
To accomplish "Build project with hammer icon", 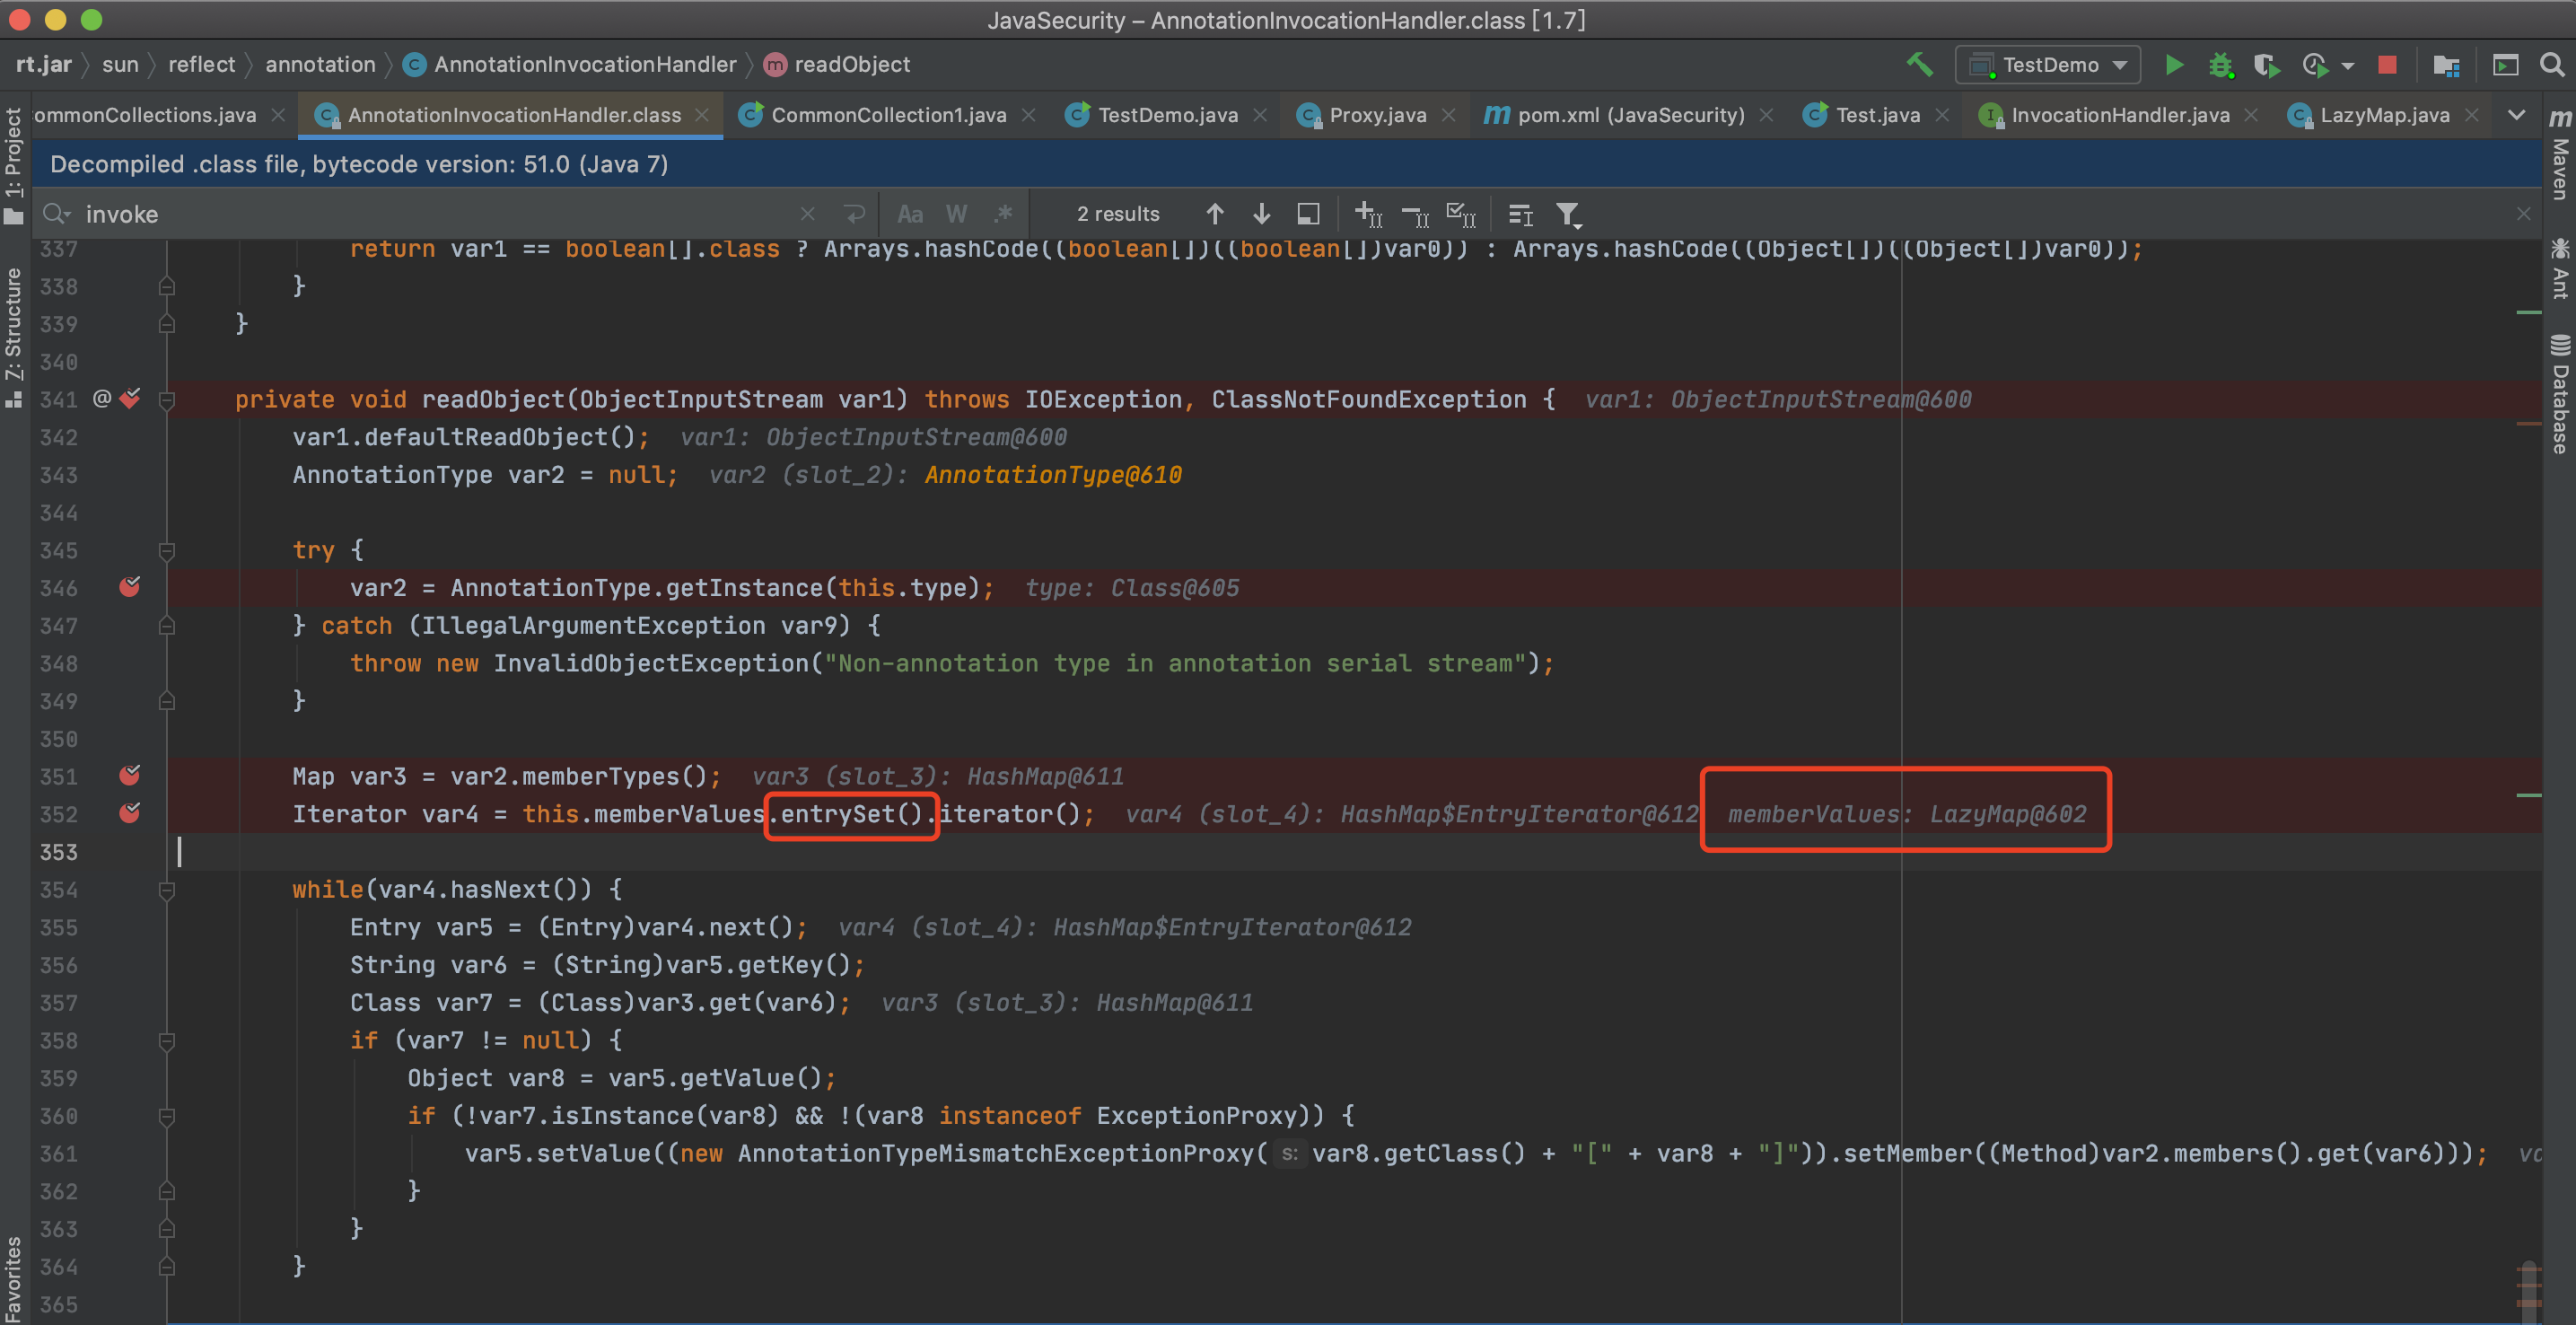I will point(1919,65).
